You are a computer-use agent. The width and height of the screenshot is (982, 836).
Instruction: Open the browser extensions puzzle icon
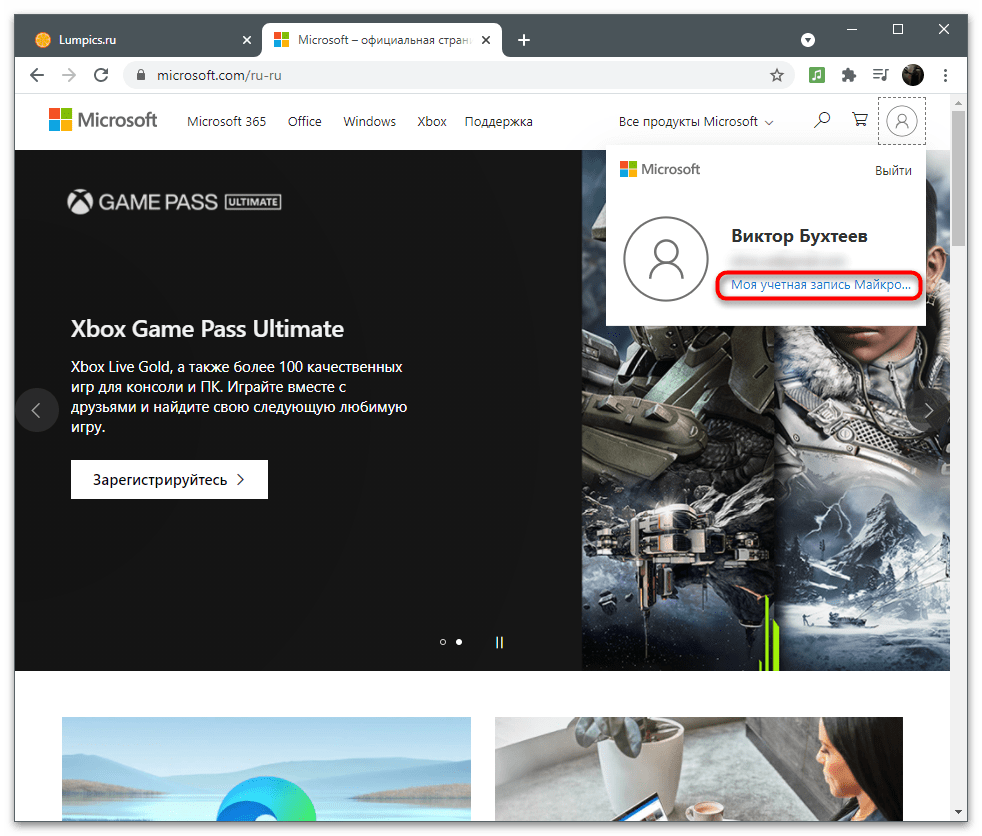click(849, 75)
